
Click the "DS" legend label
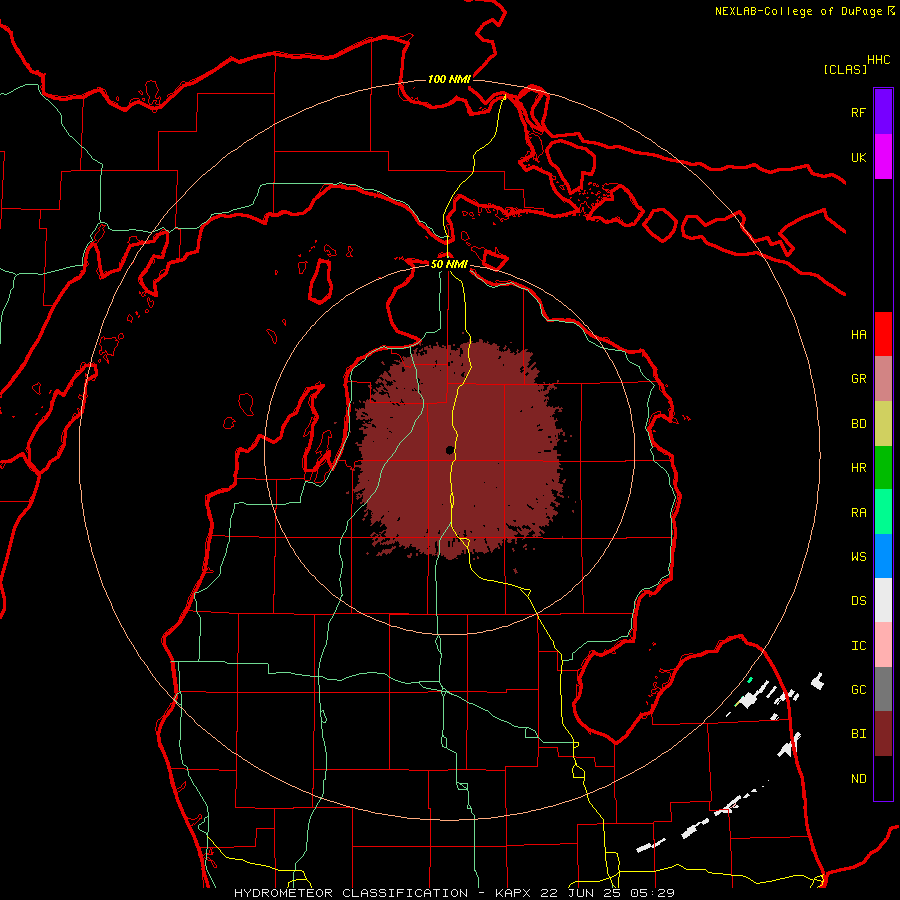(x=858, y=600)
